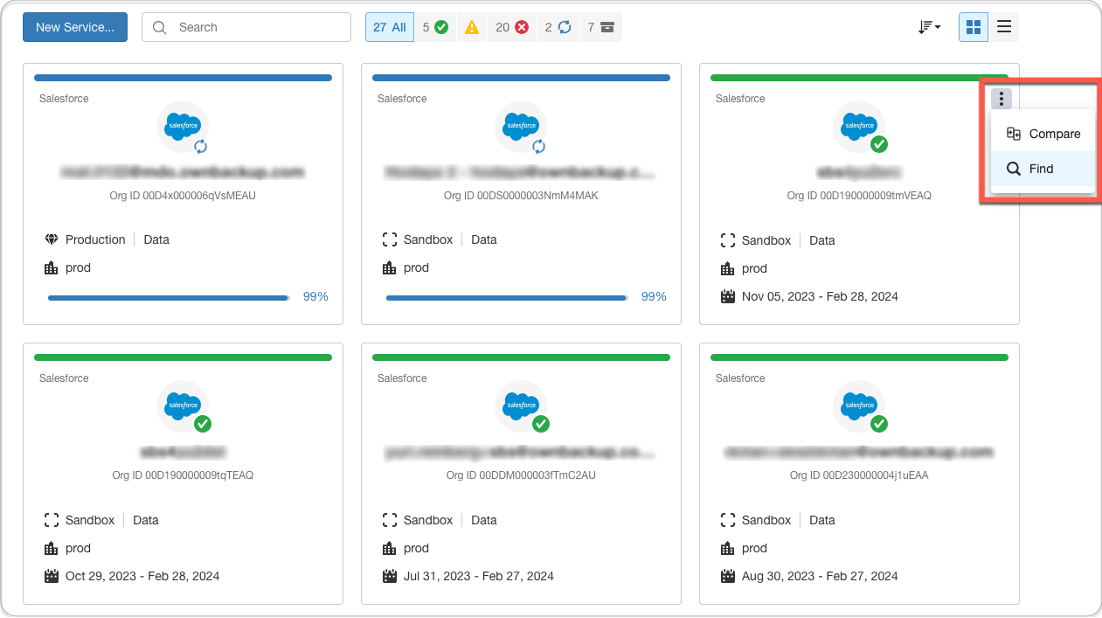The image size is (1102, 618).
Task: Click the yellow warning status filter icon
Action: click(x=472, y=27)
